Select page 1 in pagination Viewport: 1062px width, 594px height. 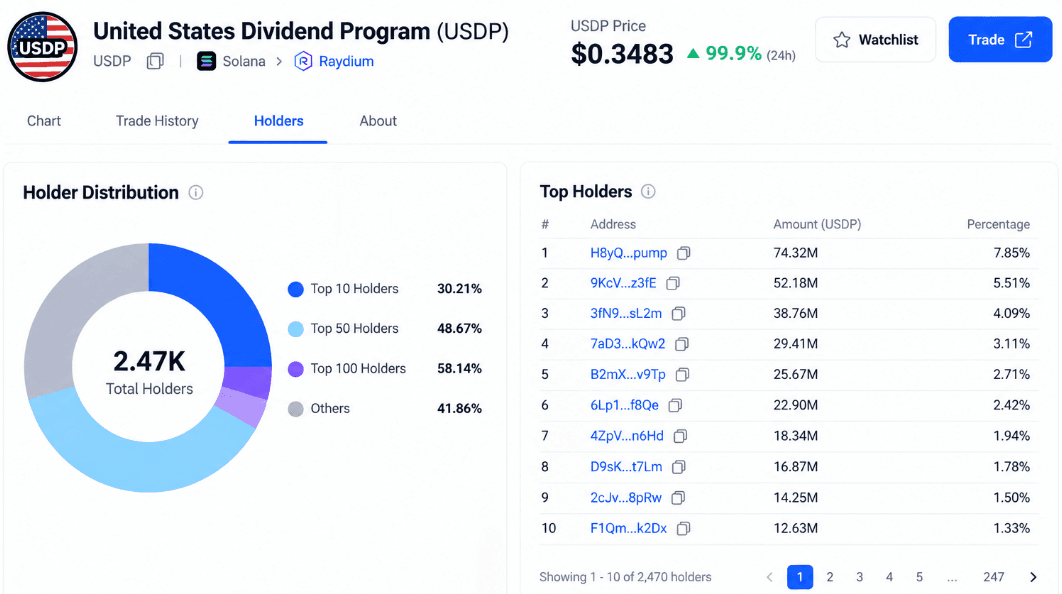800,577
